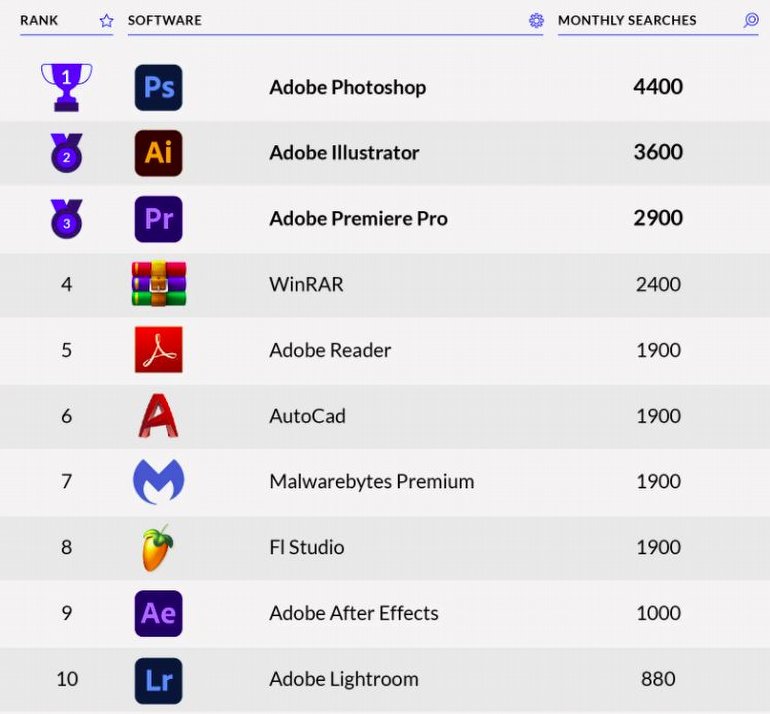Click the FL Studio fruit icon
770x714 pixels.
pyautogui.click(x=157, y=548)
